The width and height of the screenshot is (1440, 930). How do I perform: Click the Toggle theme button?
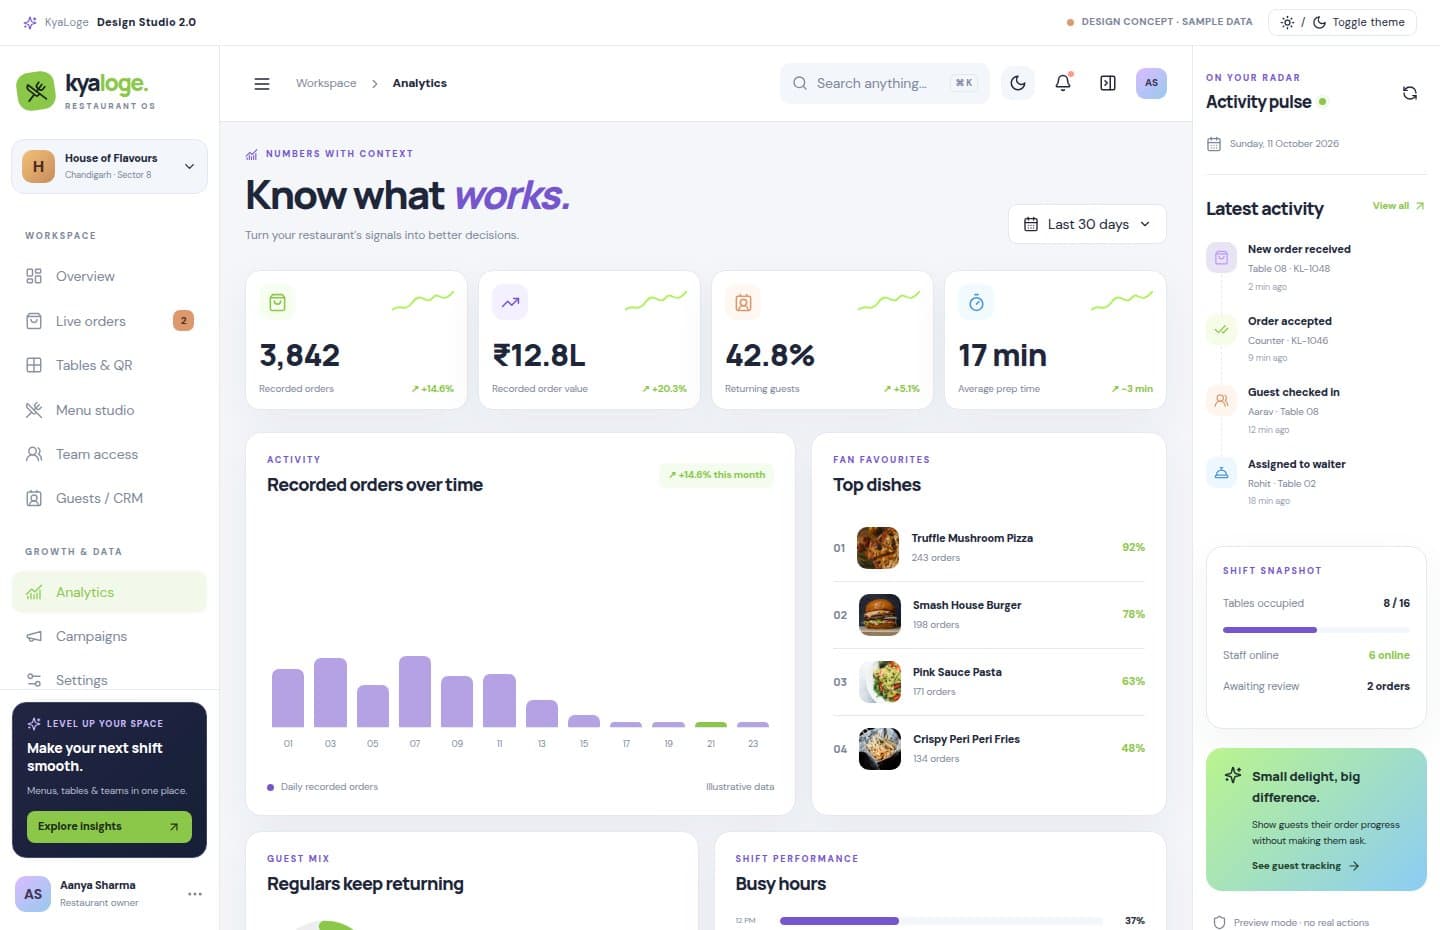pos(1342,22)
